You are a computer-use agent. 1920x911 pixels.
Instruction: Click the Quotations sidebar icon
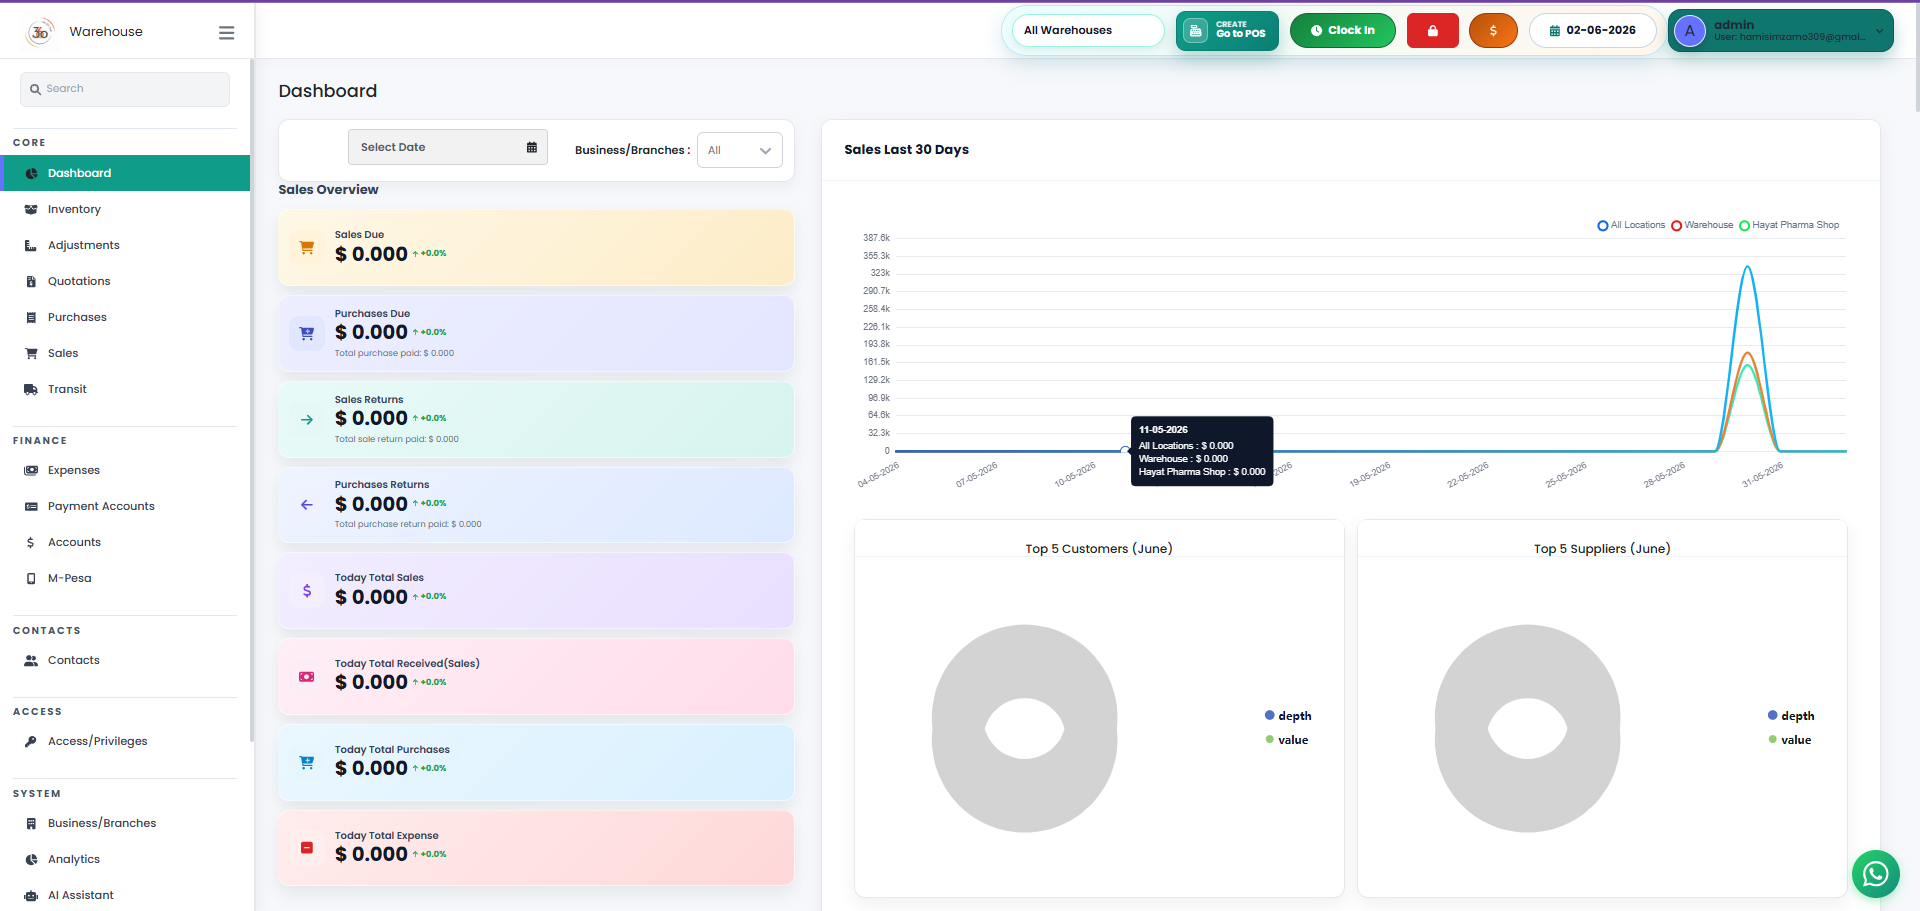click(31, 282)
